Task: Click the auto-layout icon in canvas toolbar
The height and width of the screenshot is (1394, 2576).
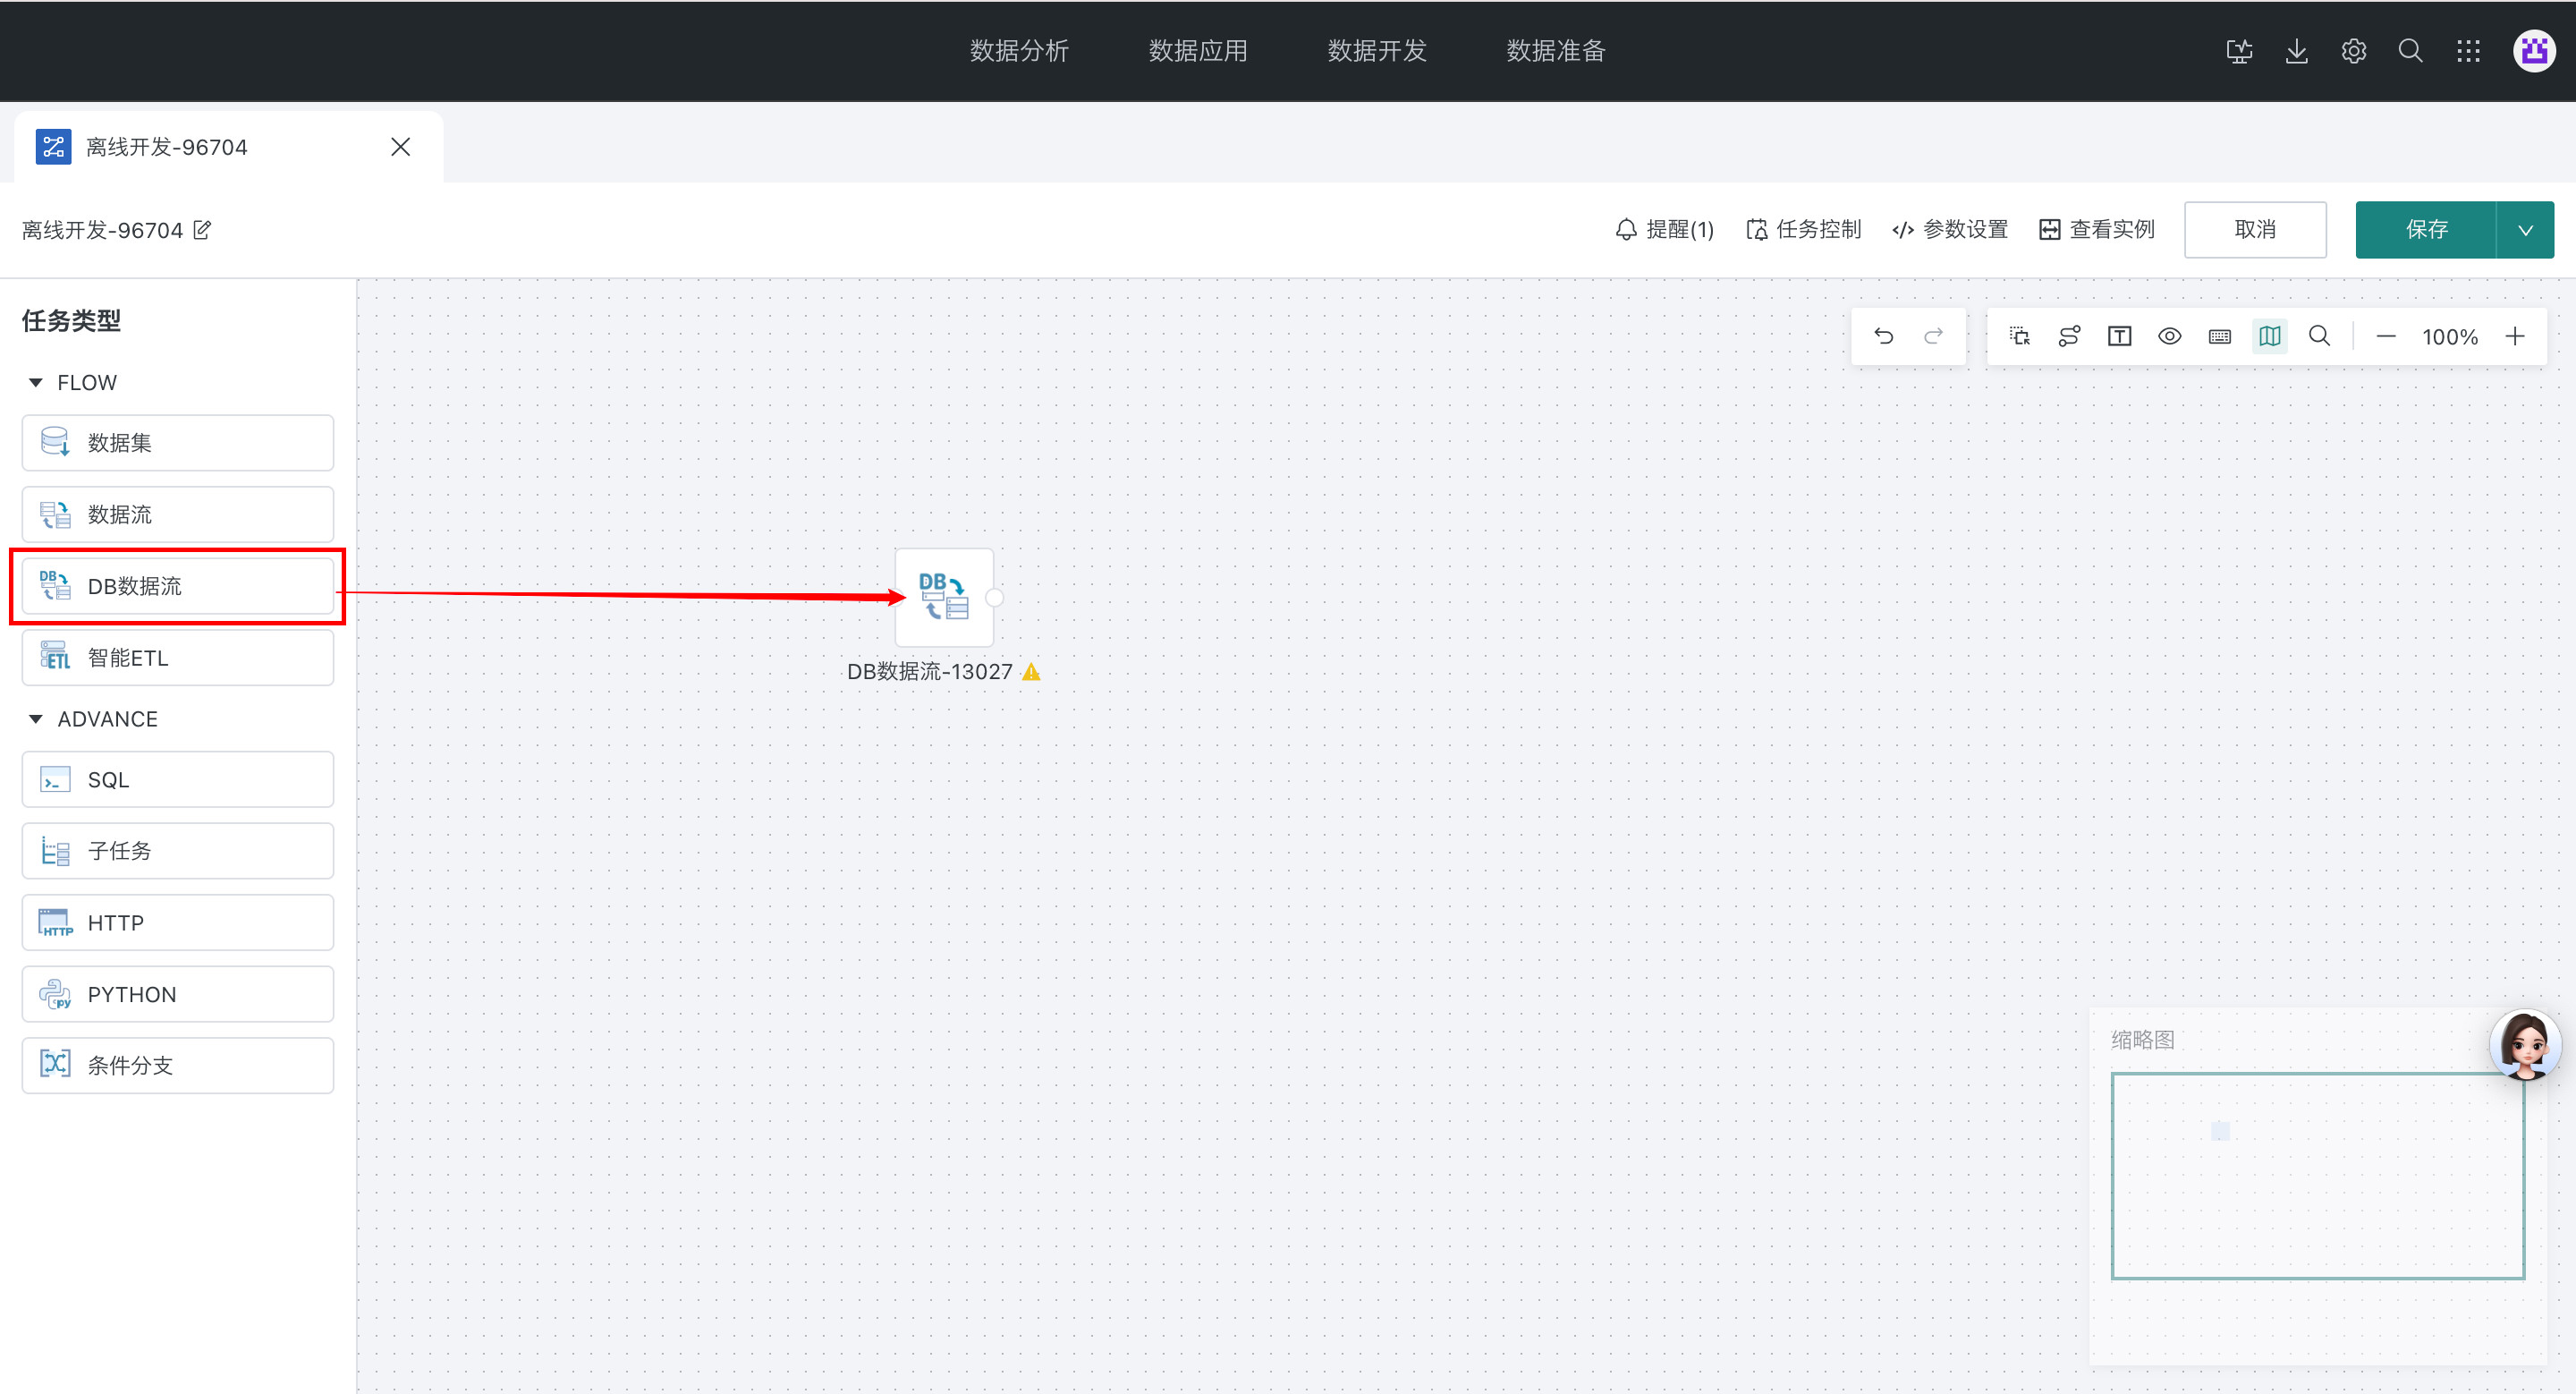Action: [x=2069, y=336]
